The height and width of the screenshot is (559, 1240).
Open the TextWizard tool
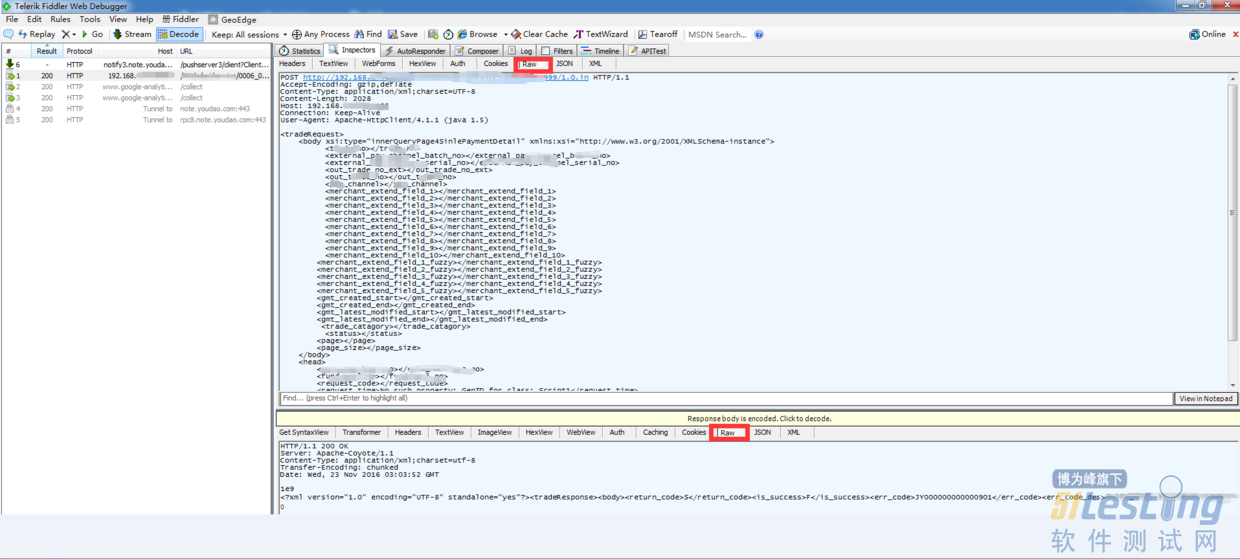tap(601, 34)
